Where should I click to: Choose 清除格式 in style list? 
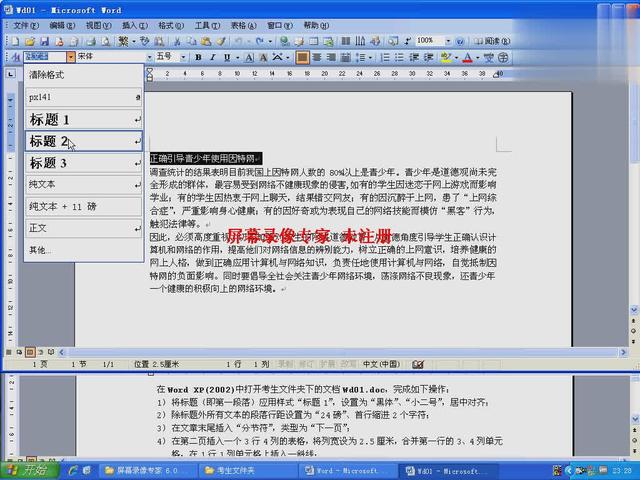pyautogui.click(x=84, y=75)
